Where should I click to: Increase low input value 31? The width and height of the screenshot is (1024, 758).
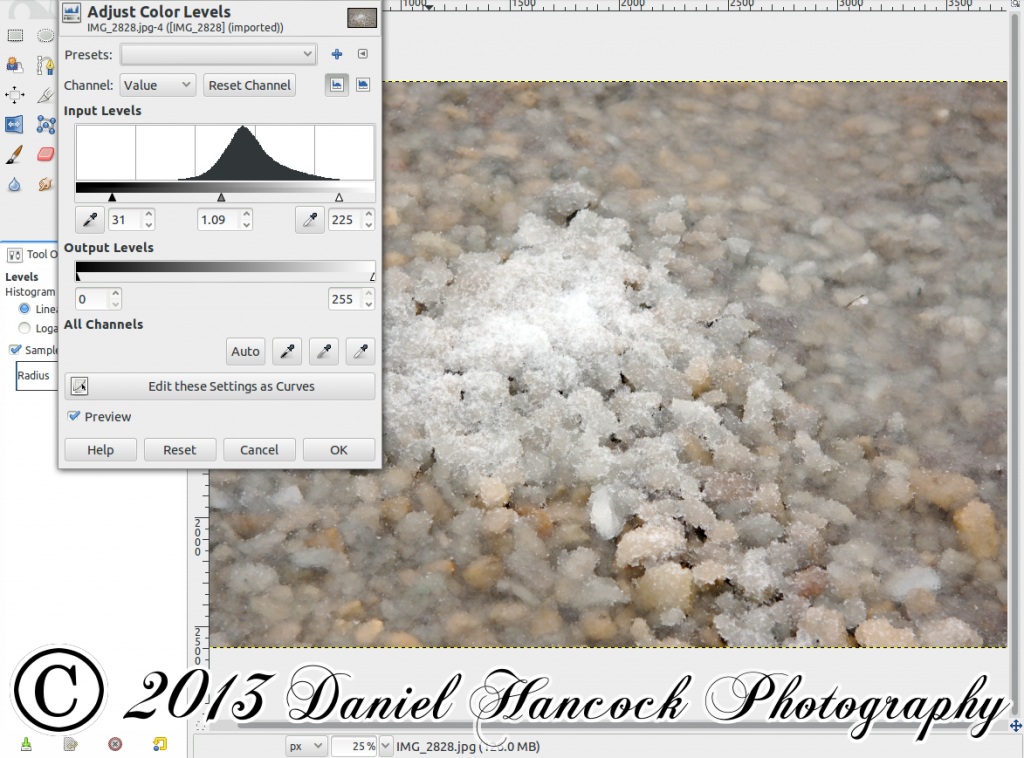tap(149, 214)
